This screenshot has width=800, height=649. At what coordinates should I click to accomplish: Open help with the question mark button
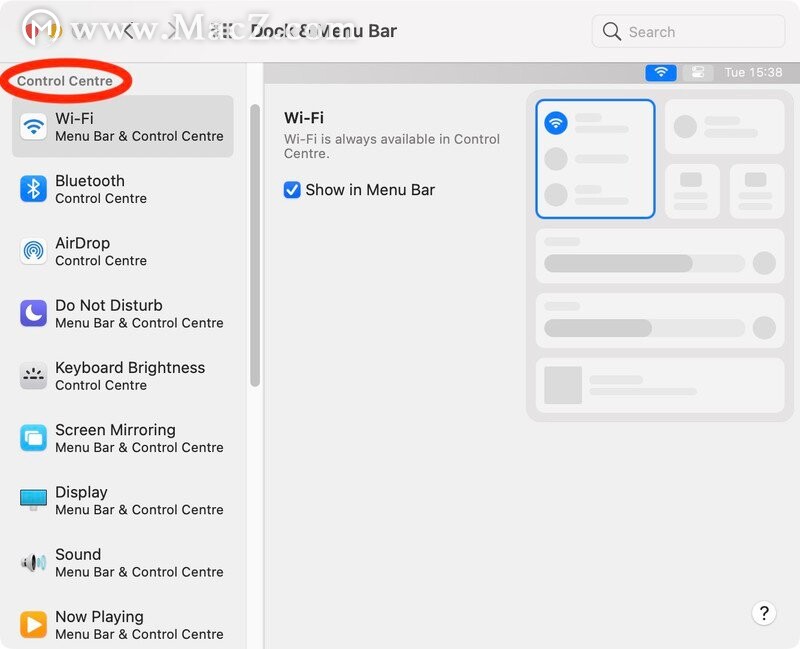(x=764, y=613)
